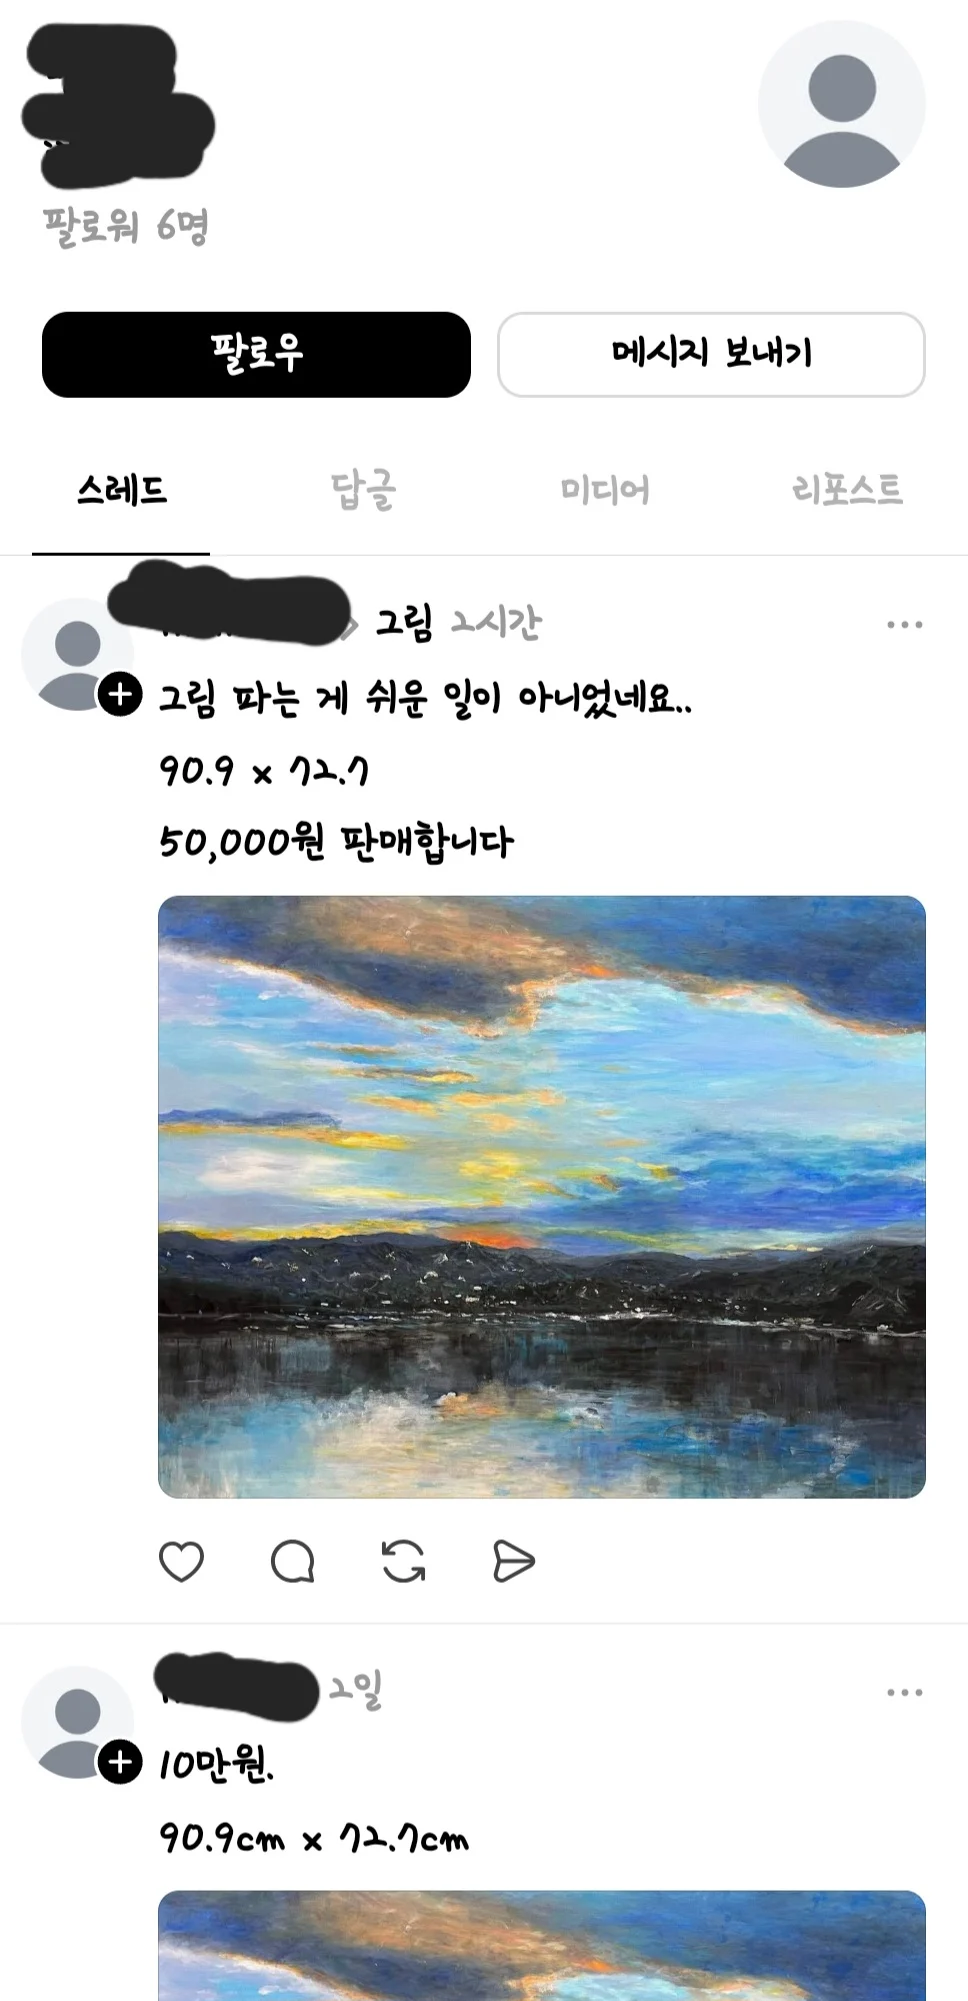Tap plus badge on second post avatar
Image resolution: width=968 pixels, height=2001 pixels.
120,1762
